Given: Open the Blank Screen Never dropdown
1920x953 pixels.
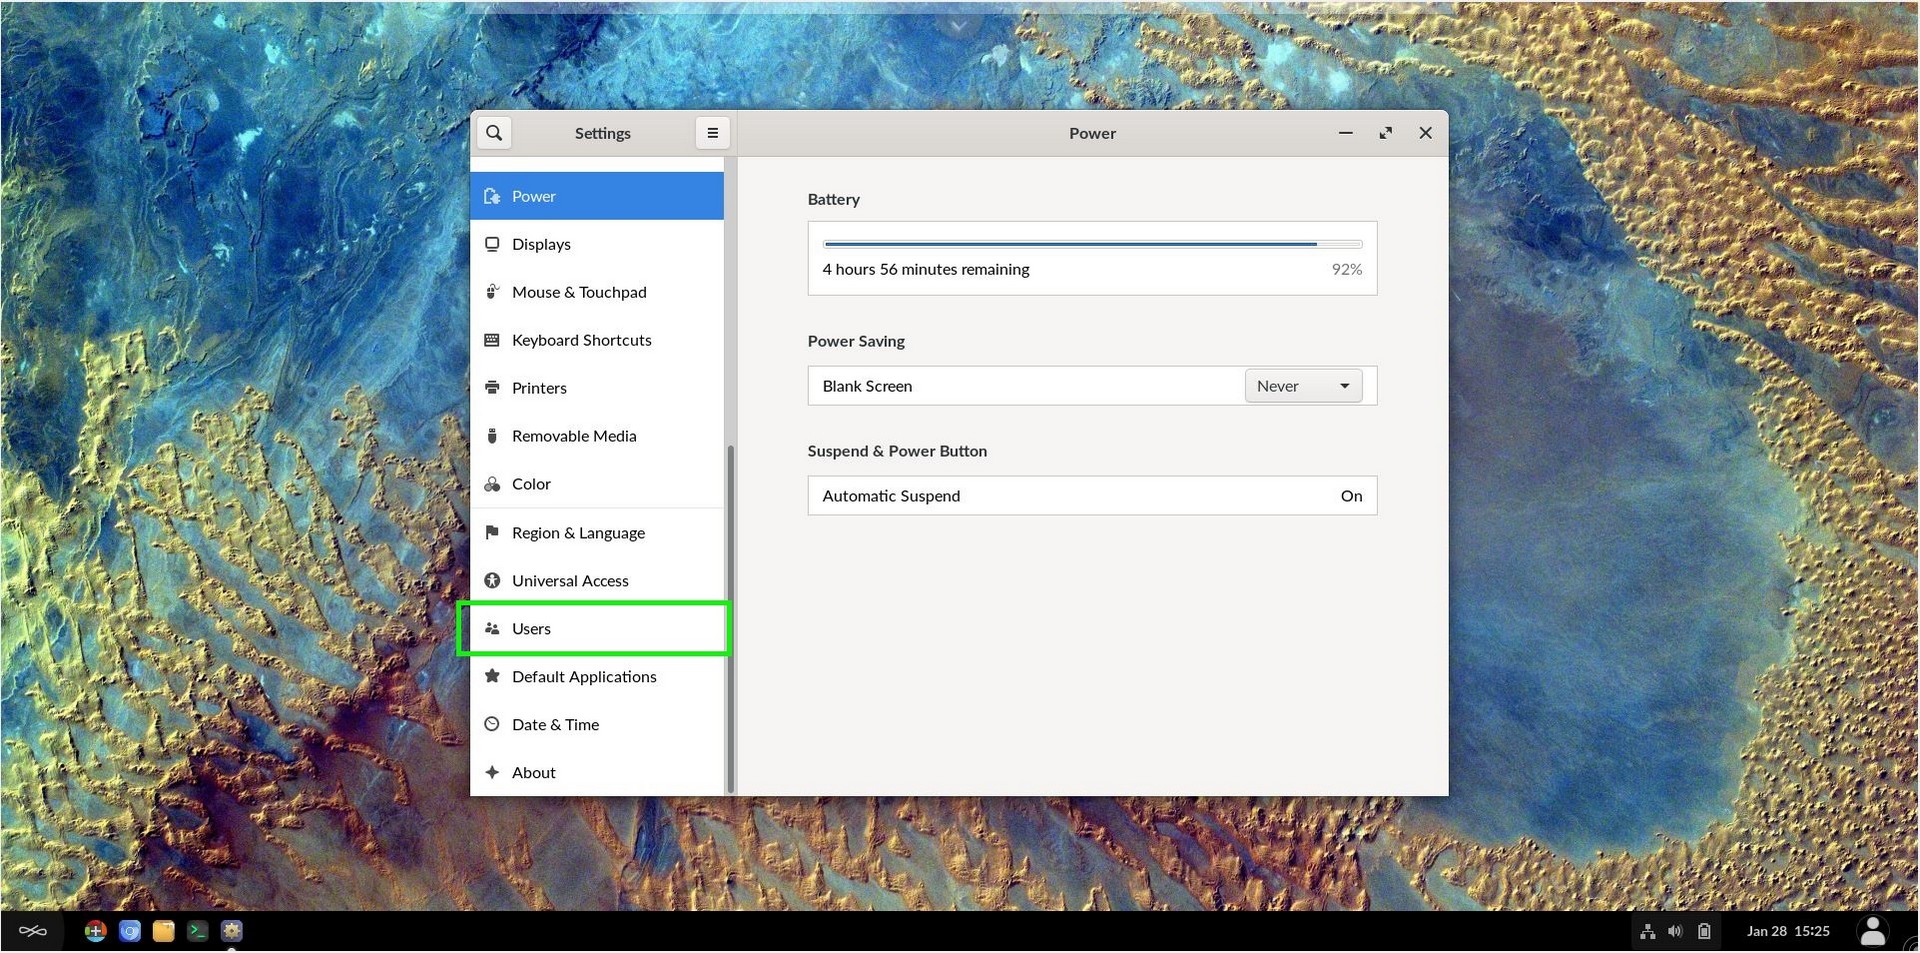Looking at the screenshot, I should pos(1303,386).
